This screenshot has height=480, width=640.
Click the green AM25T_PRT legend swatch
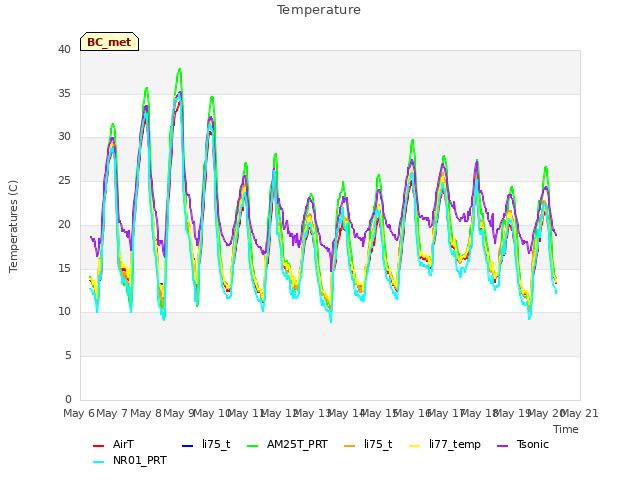pos(253,445)
